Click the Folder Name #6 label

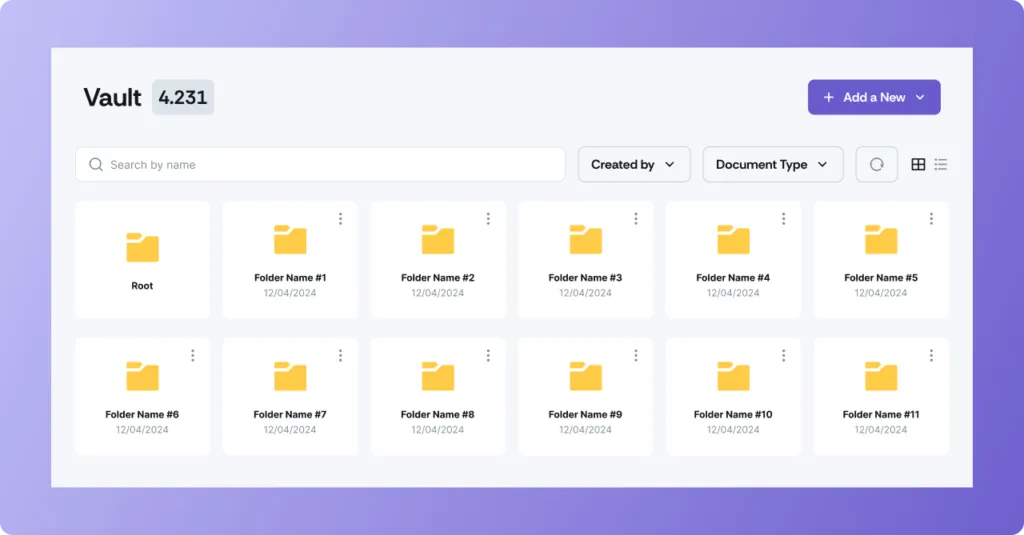(142, 414)
